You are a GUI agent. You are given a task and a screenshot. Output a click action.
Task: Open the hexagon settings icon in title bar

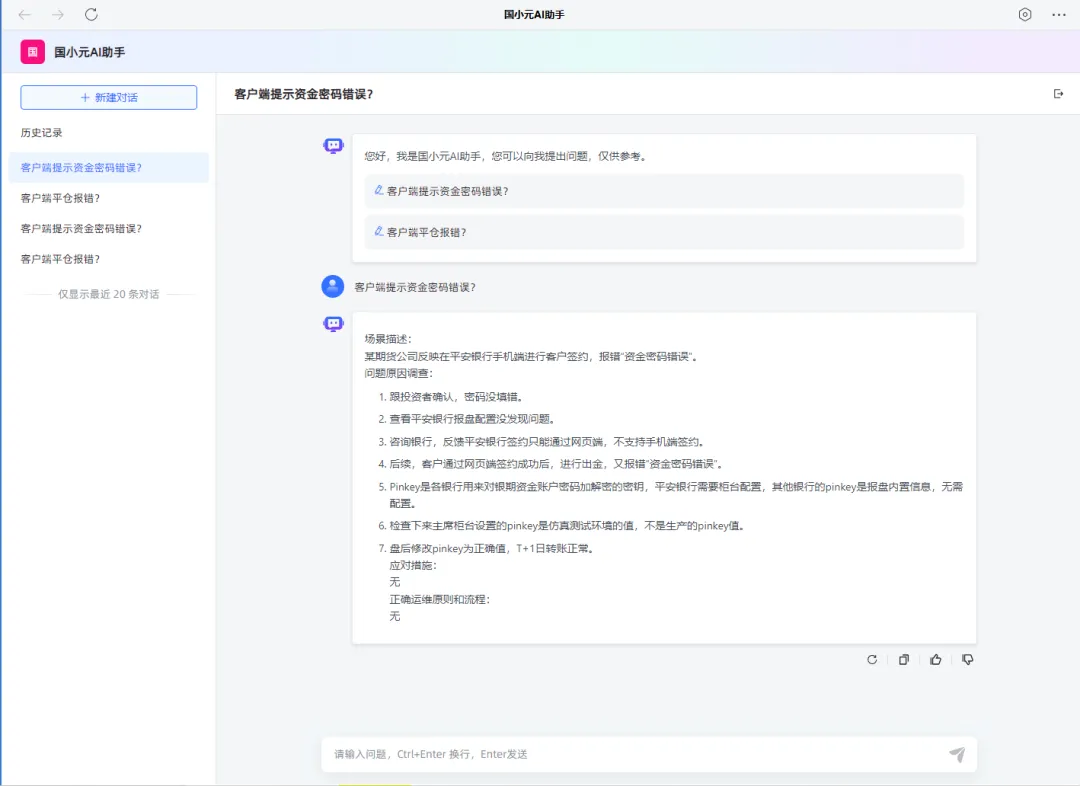pyautogui.click(x=1025, y=15)
